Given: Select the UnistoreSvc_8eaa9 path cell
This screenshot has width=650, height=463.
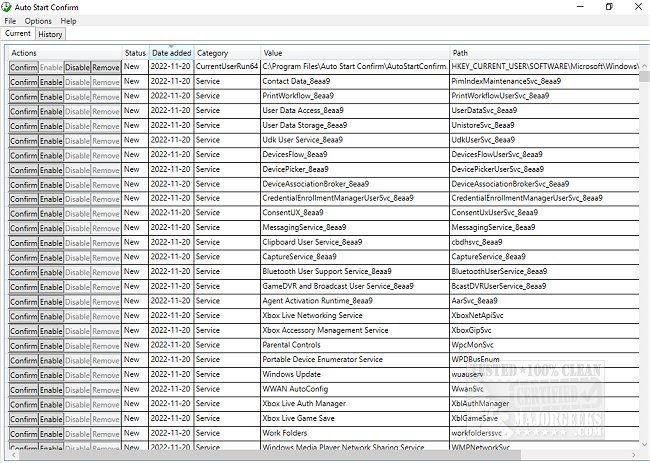Looking at the screenshot, I should pos(544,125).
